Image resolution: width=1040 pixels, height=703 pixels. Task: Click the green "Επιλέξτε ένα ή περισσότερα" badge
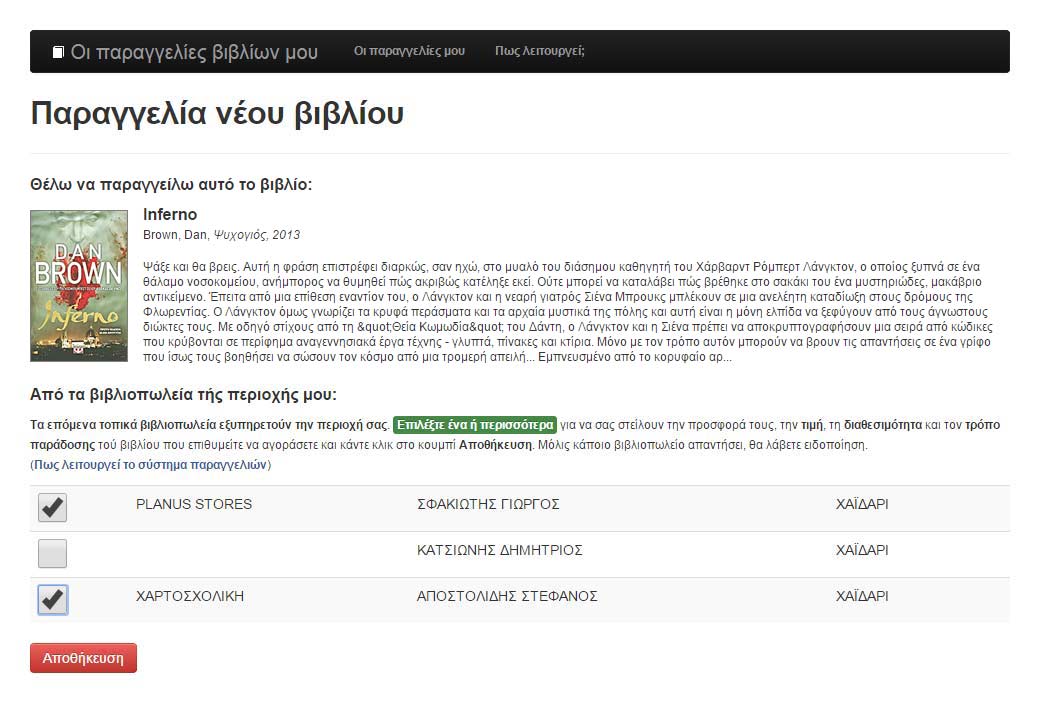pos(474,425)
